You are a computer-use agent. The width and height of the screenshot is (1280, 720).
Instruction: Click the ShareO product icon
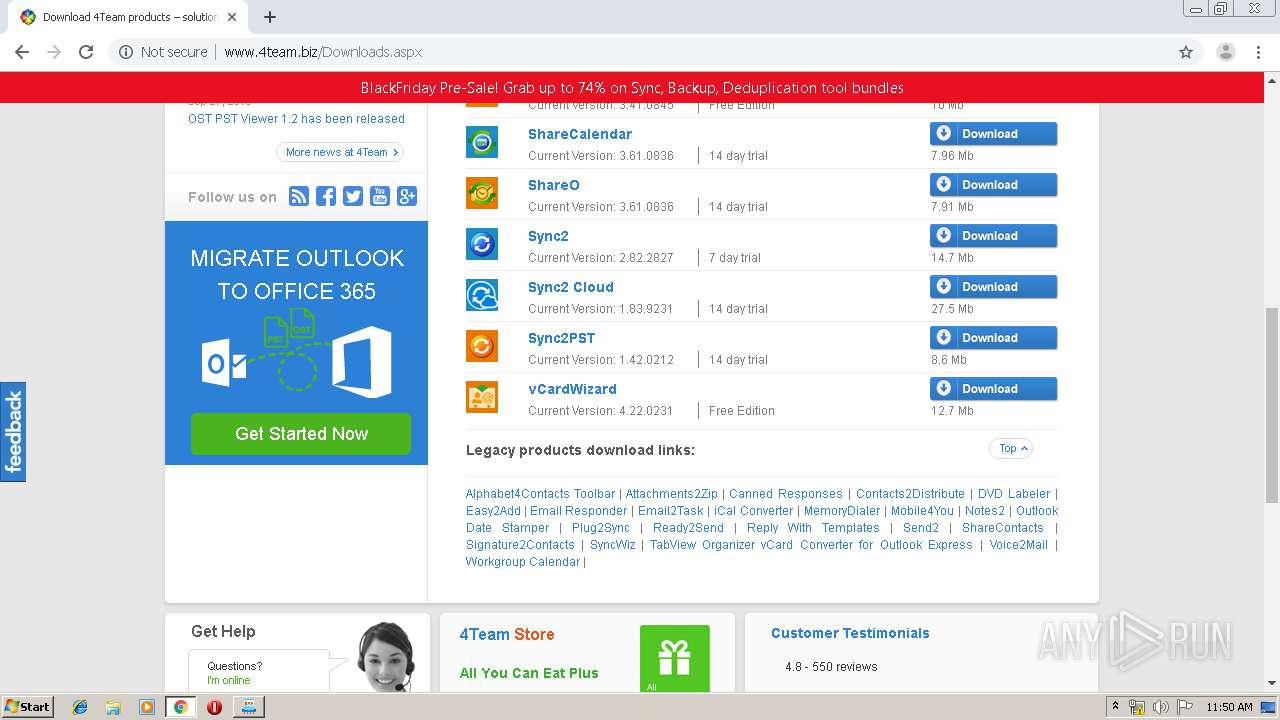click(x=482, y=193)
